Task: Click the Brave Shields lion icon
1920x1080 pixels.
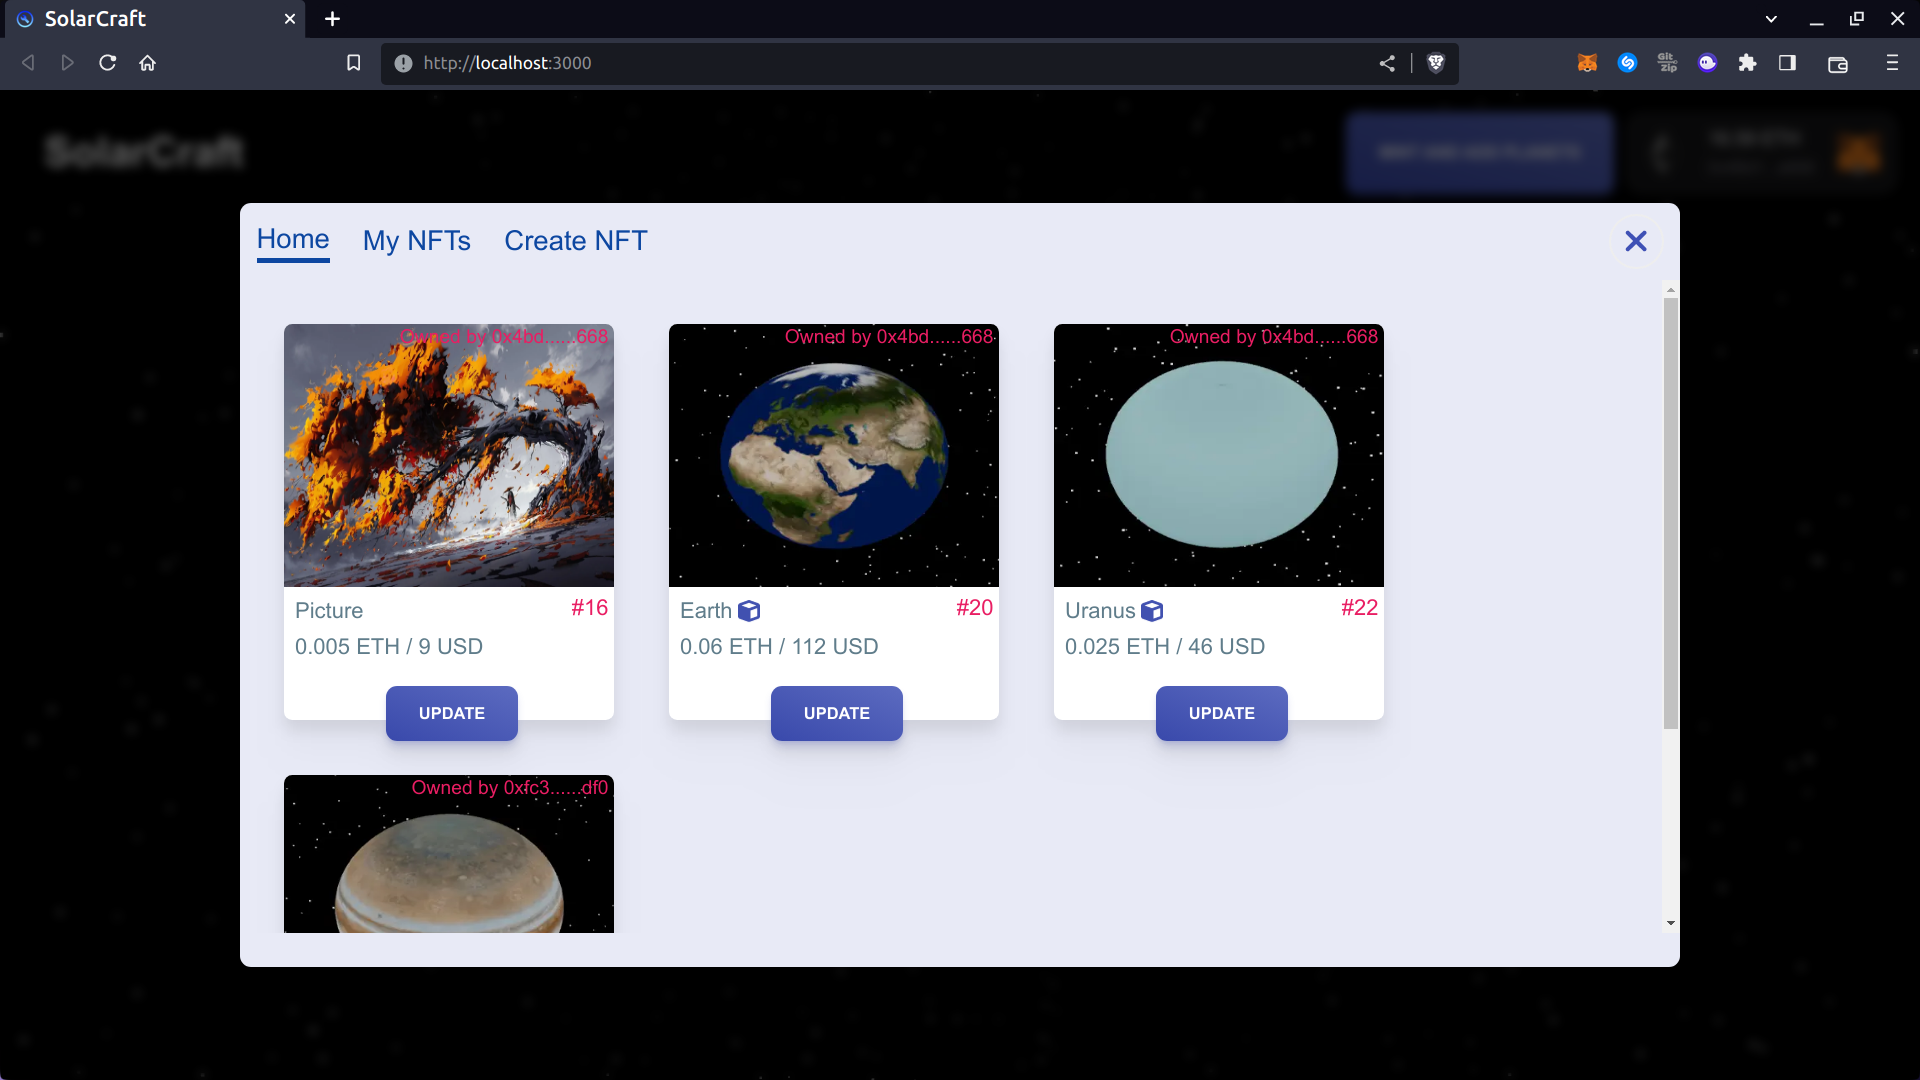Action: click(x=1436, y=63)
